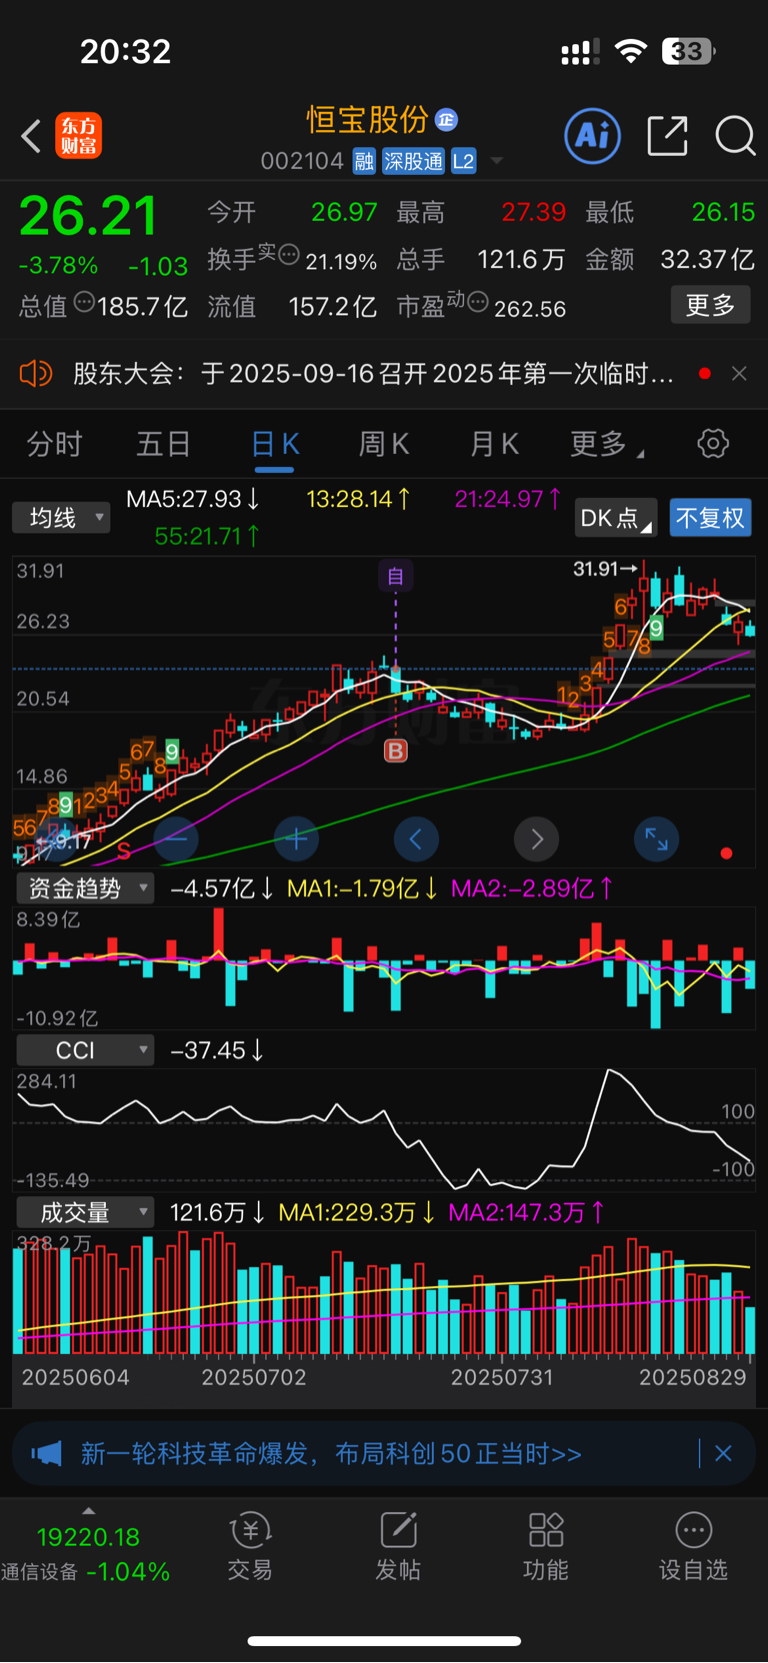Tap the 更多 quote details button
768x1663 pixels.
tap(710, 305)
